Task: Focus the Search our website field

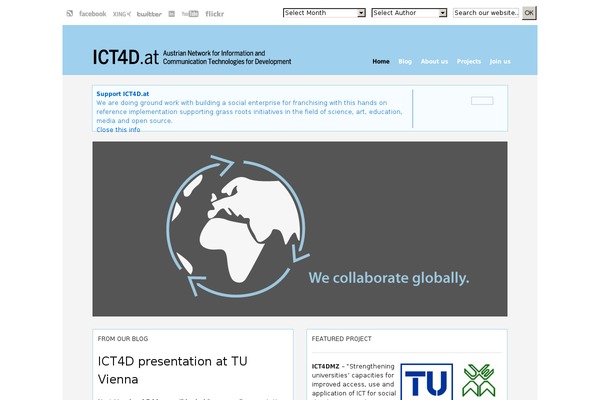Action: point(486,13)
